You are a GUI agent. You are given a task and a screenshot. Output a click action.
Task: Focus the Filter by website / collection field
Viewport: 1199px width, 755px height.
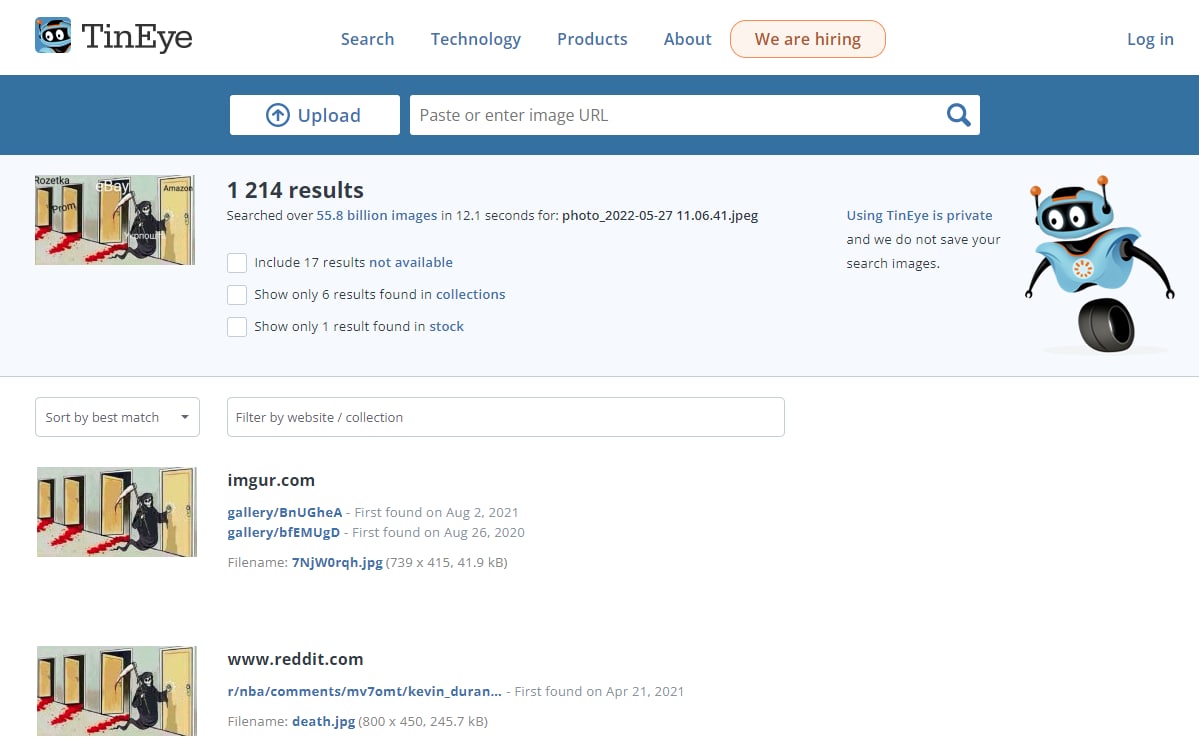point(505,417)
